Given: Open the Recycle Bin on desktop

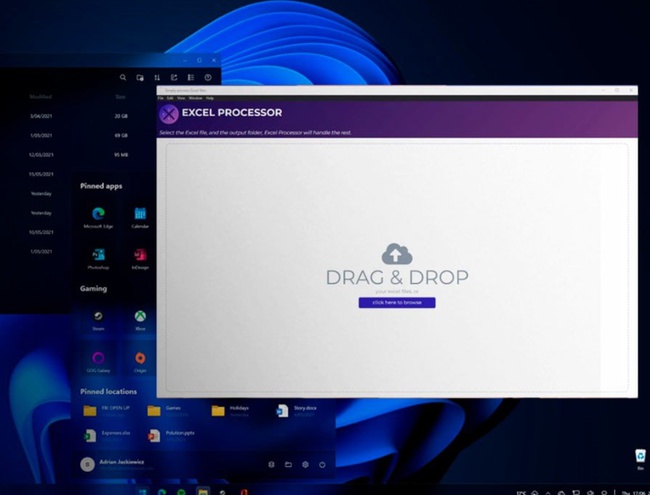Looking at the screenshot, I should click(640, 459).
